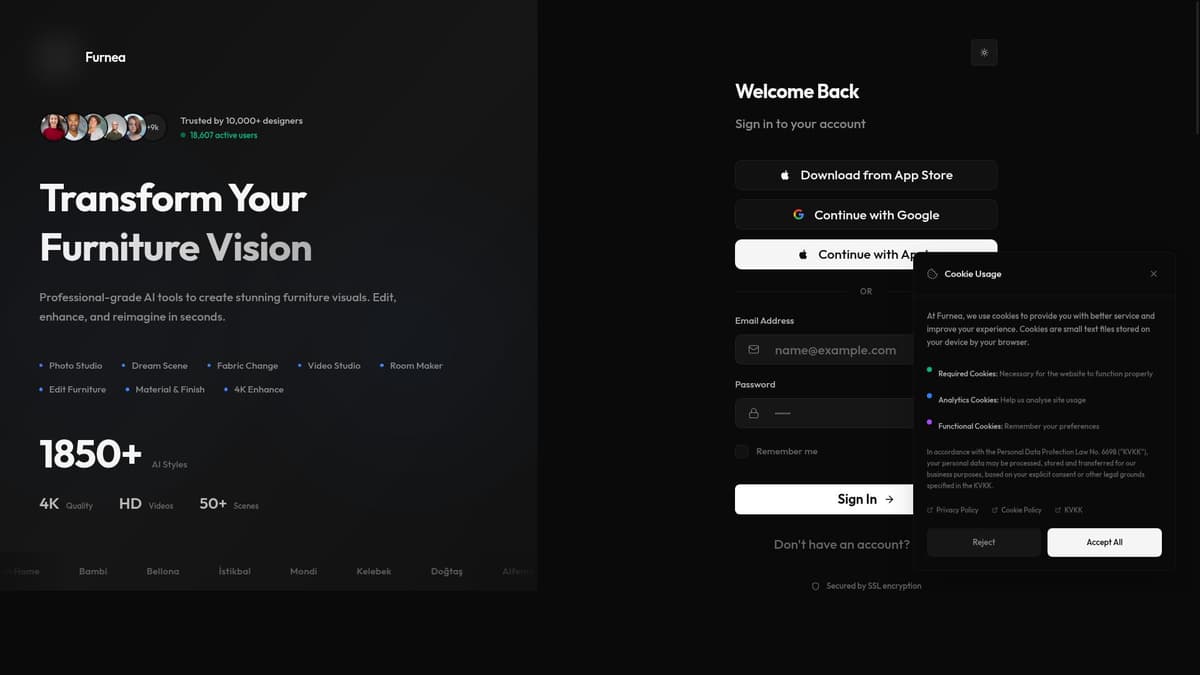This screenshot has width=1200, height=675.
Task: Click the padlock icon in password field
Action: [x=753, y=413]
